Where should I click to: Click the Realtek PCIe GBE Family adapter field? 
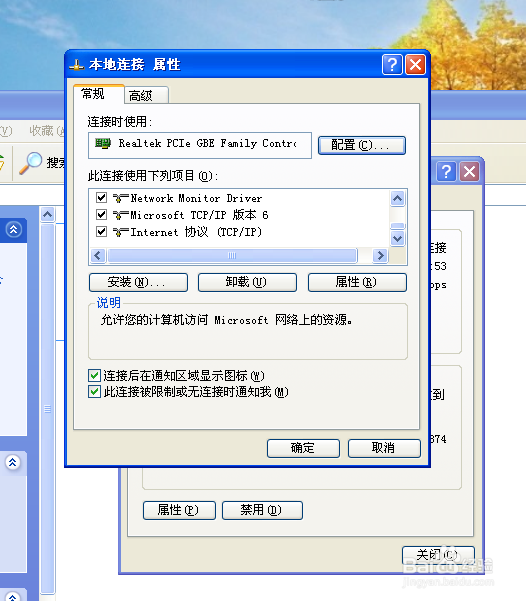(200, 145)
